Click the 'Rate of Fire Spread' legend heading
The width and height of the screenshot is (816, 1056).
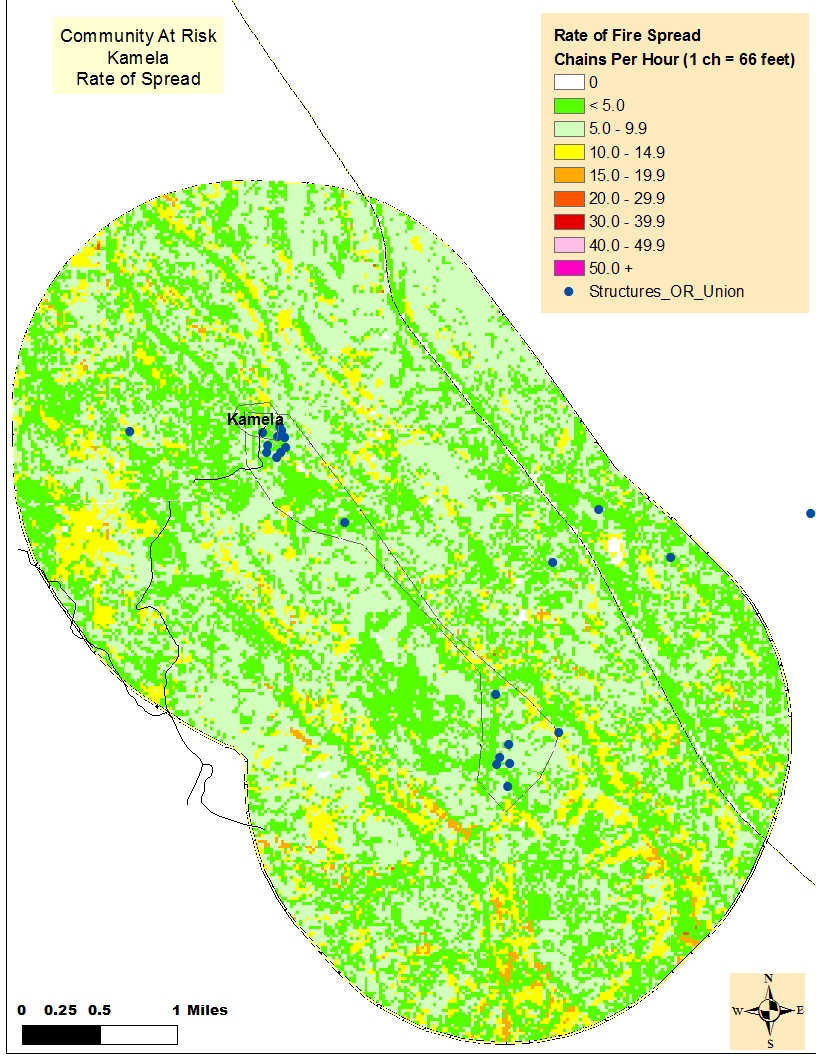[627, 35]
